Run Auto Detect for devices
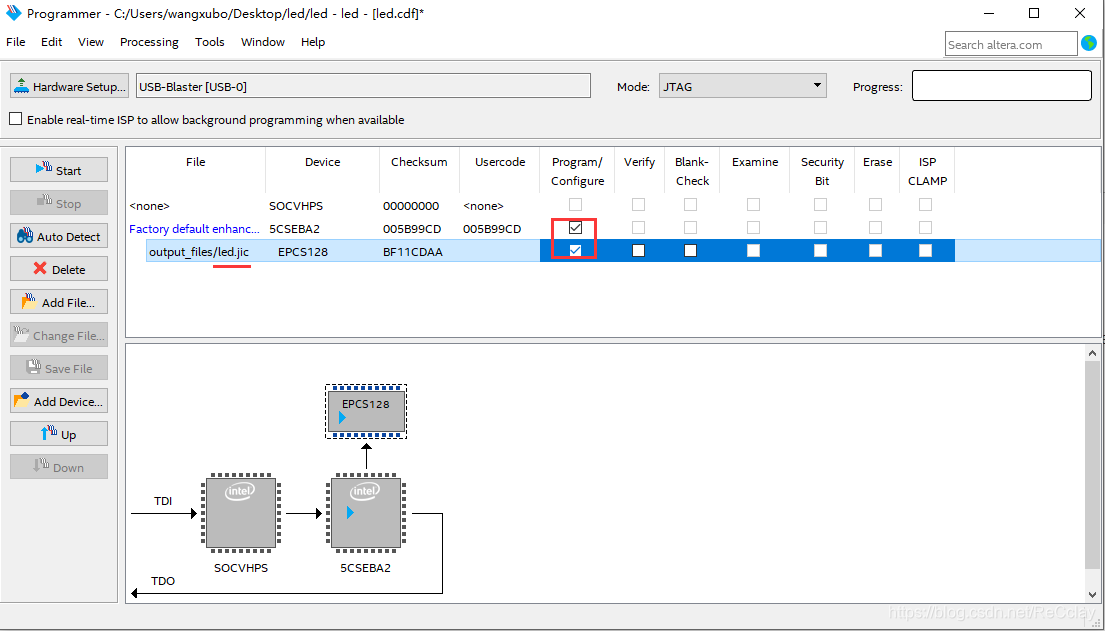This screenshot has width=1105, height=631. tap(58, 236)
